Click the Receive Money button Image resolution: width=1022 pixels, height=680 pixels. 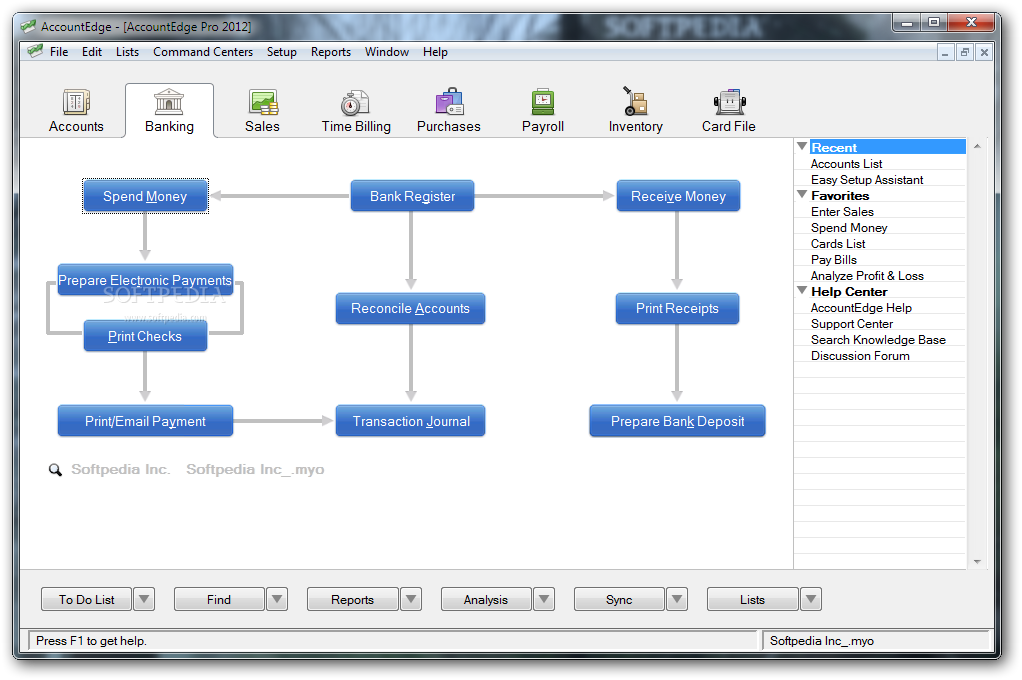678,196
